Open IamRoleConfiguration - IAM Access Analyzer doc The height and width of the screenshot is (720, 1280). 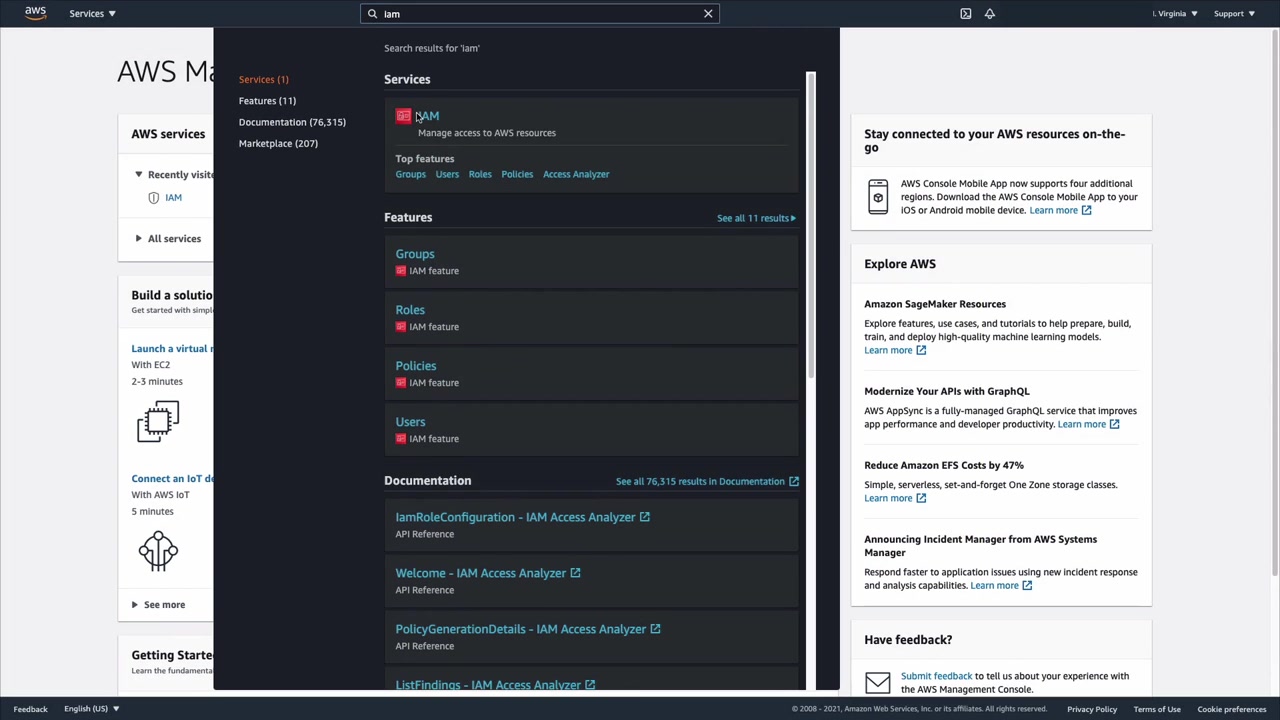tap(515, 517)
